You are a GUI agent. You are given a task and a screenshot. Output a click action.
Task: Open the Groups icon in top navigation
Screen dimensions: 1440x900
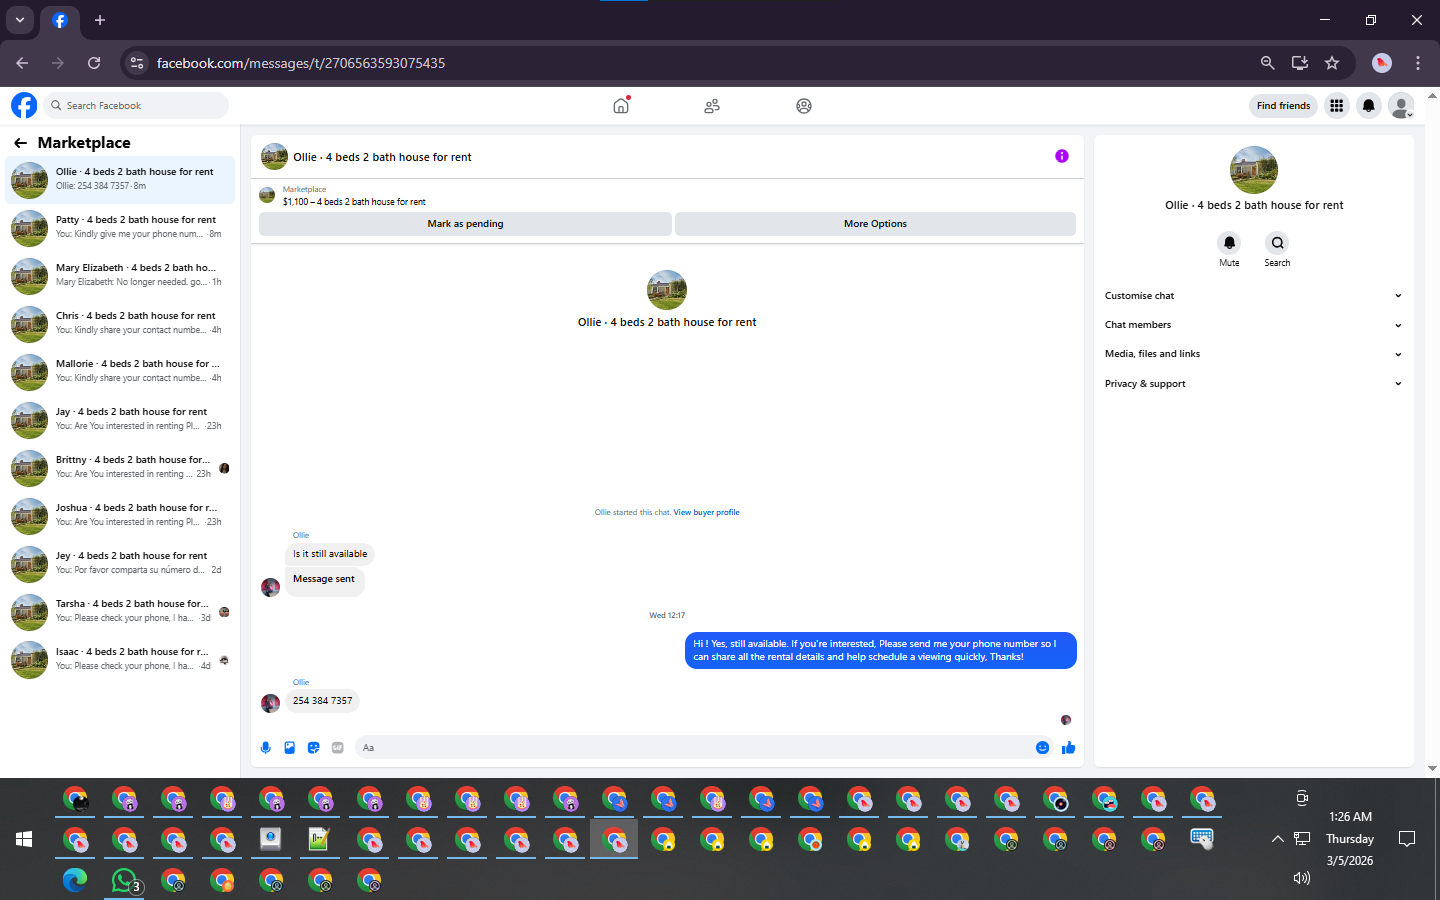[804, 106]
